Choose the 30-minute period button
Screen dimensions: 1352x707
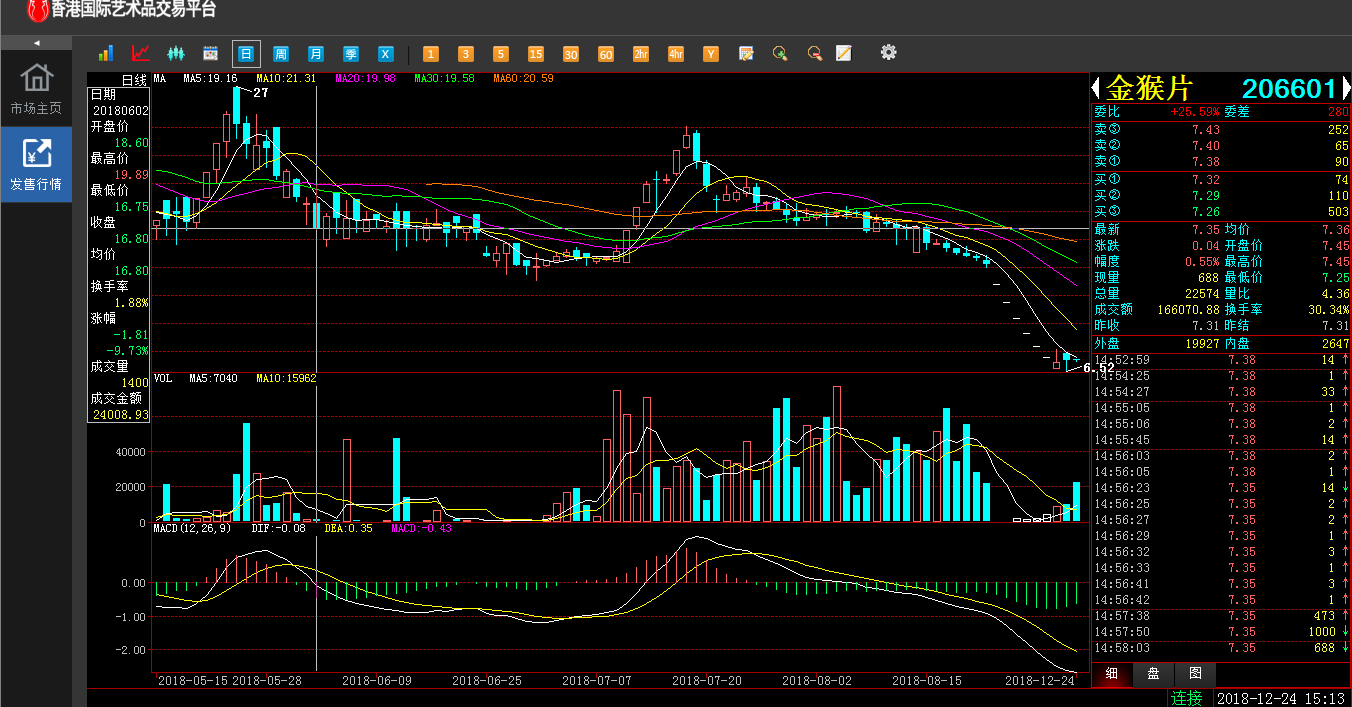(571, 53)
